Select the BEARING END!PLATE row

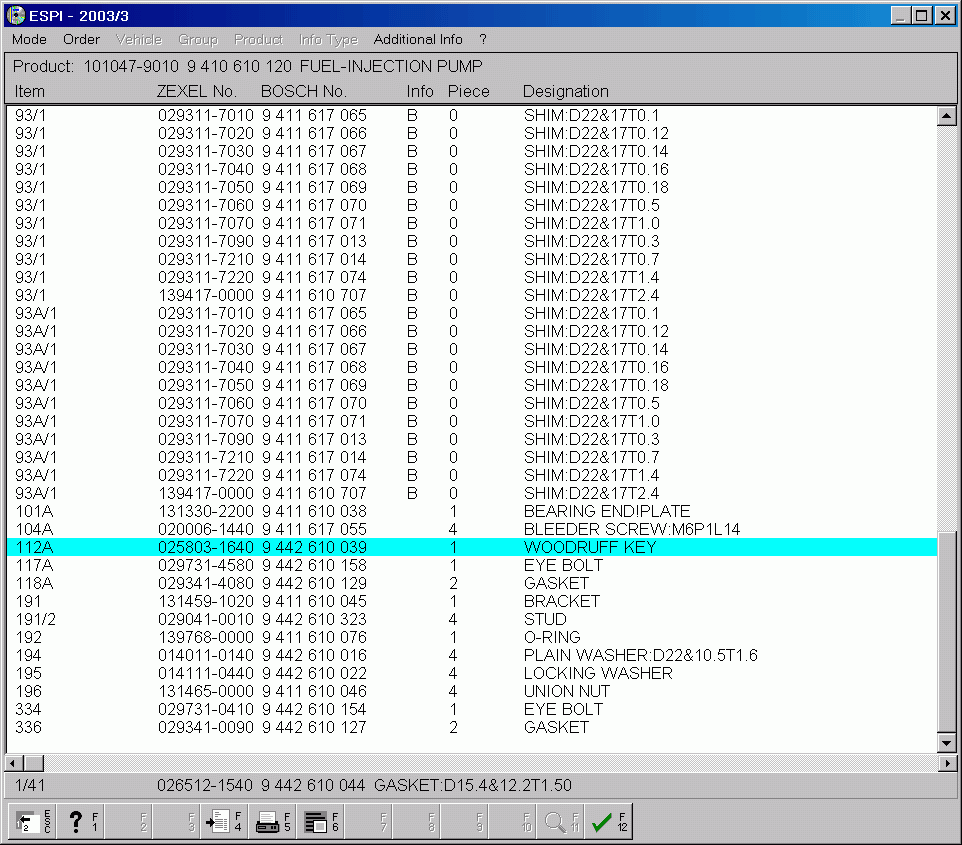point(471,511)
